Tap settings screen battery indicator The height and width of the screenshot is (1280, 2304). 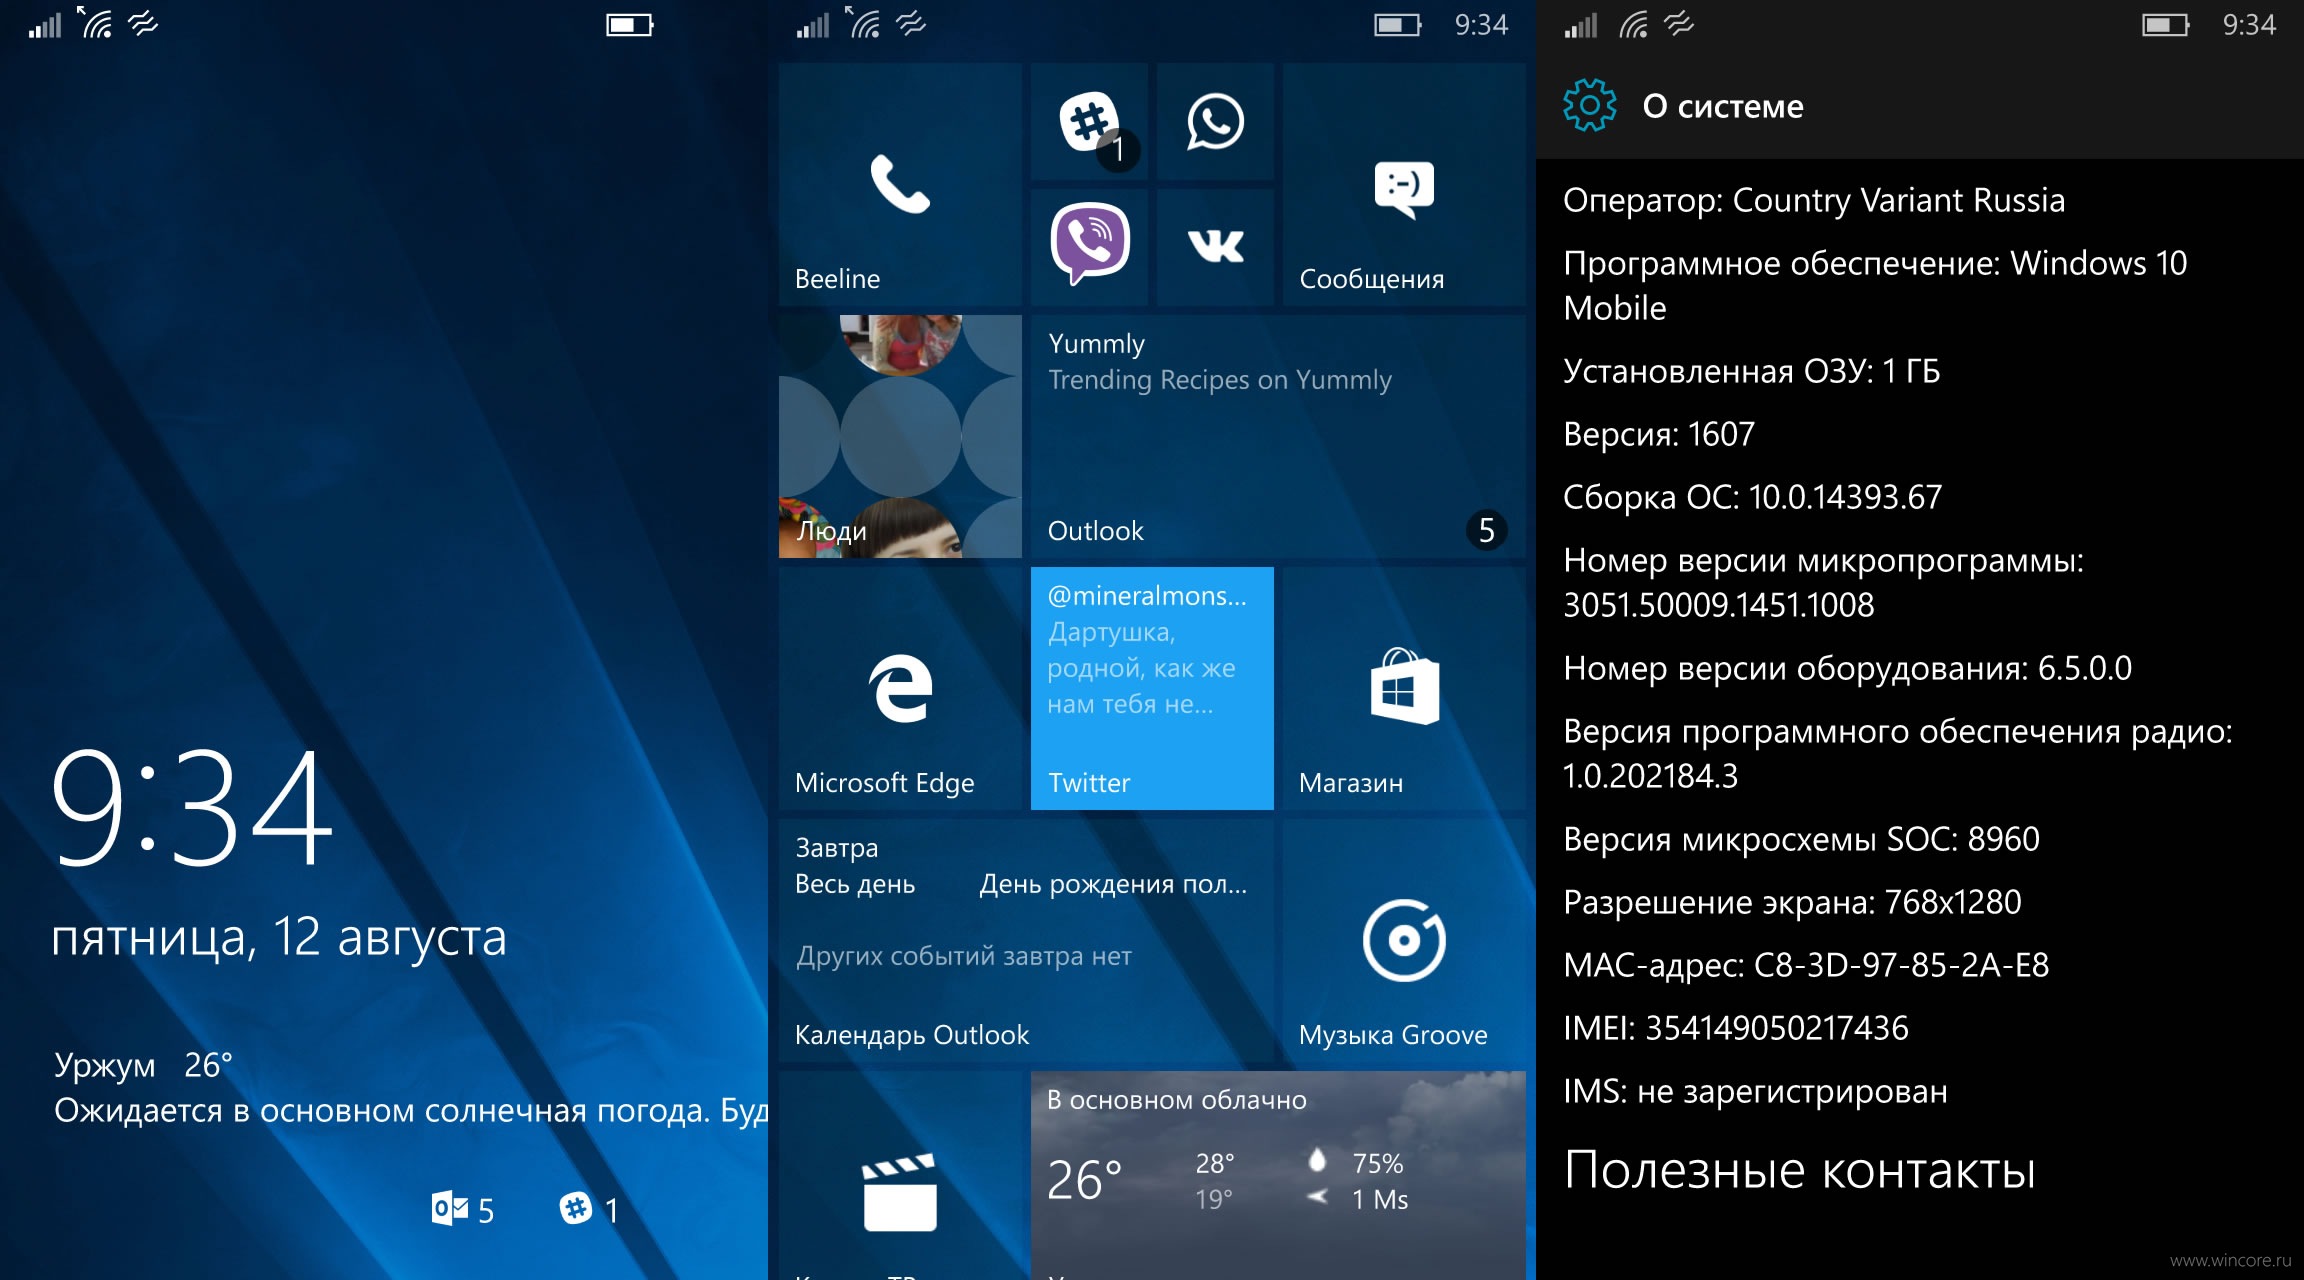tap(2166, 25)
